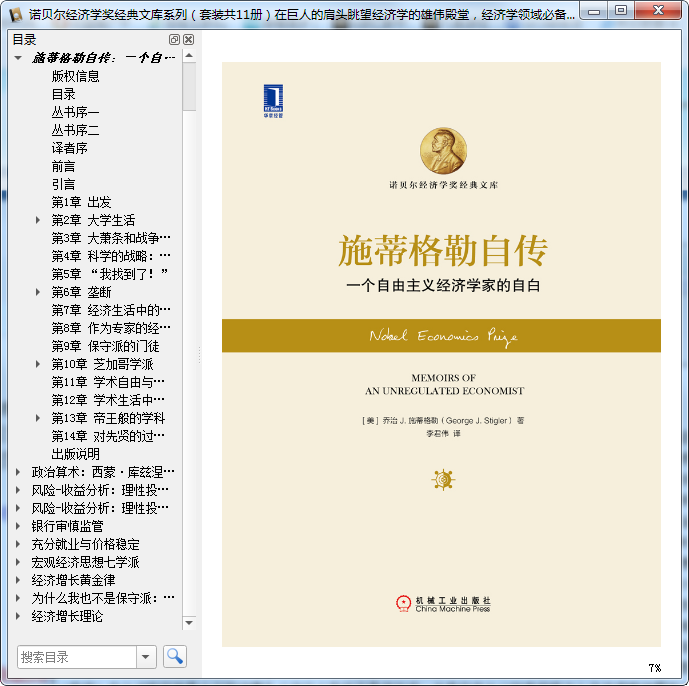This screenshot has width=689, height=686.
Task: Click scroll-up arrow of contents list
Action: [189, 56]
